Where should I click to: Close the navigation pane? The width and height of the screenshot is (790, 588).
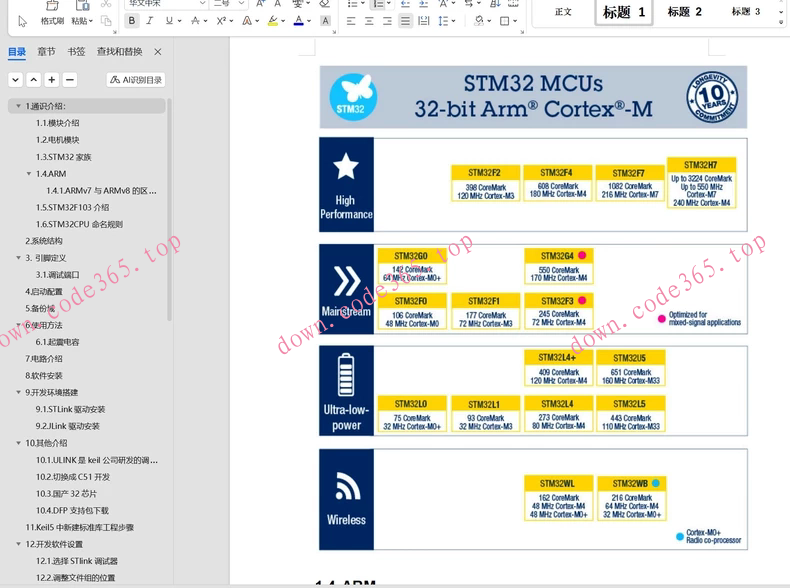158,52
